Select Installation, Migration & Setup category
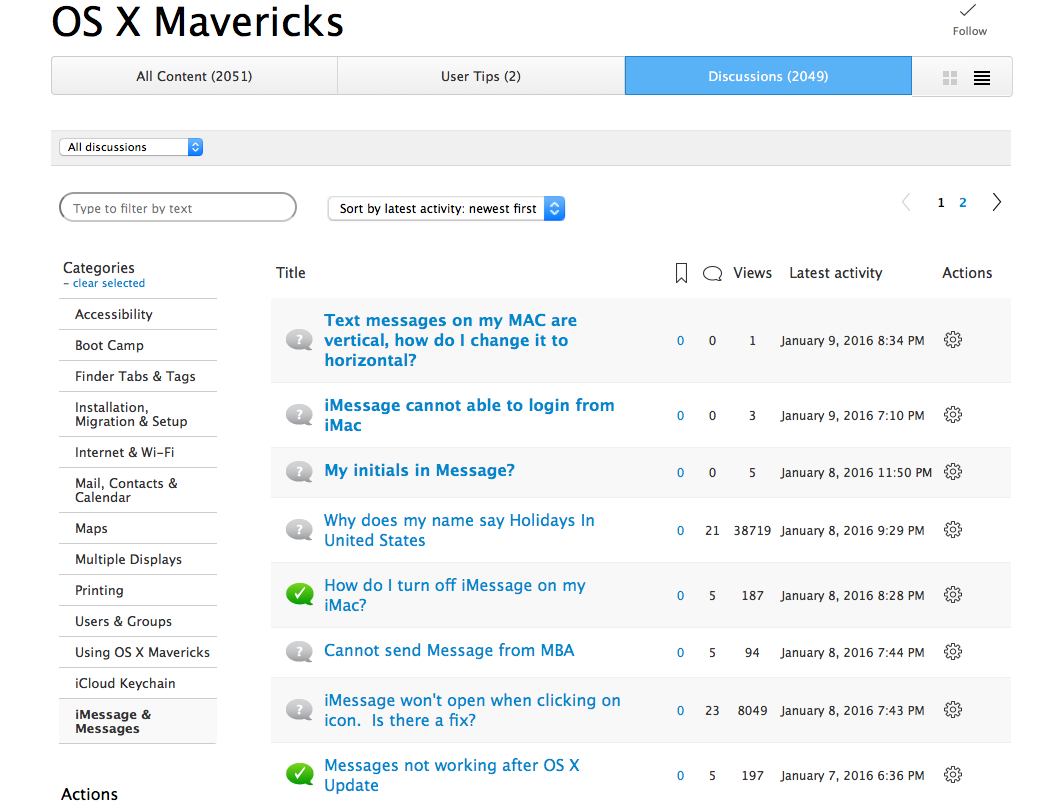 [x=138, y=415]
